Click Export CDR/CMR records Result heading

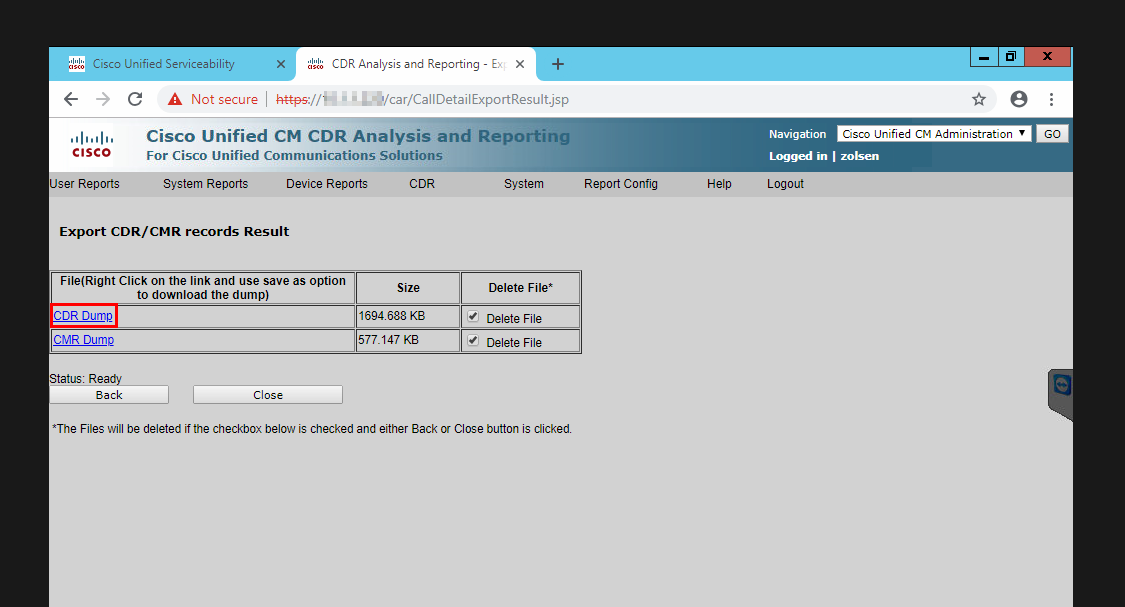pos(174,232)
